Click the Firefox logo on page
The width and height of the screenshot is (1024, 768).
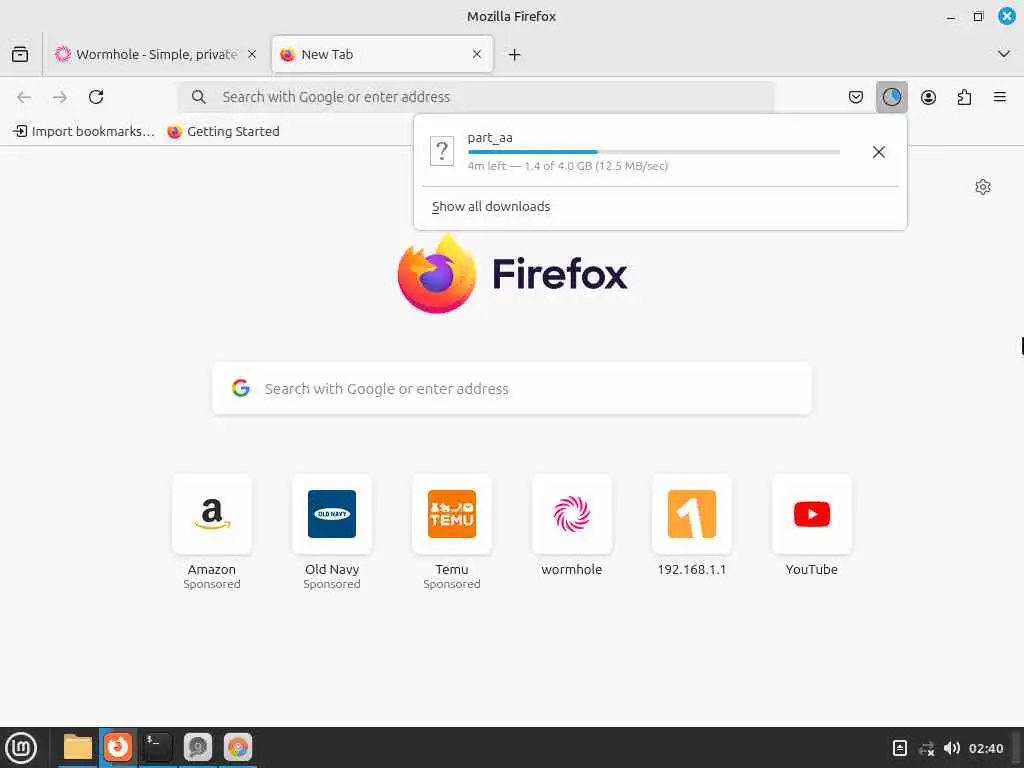tap(512, 274)
